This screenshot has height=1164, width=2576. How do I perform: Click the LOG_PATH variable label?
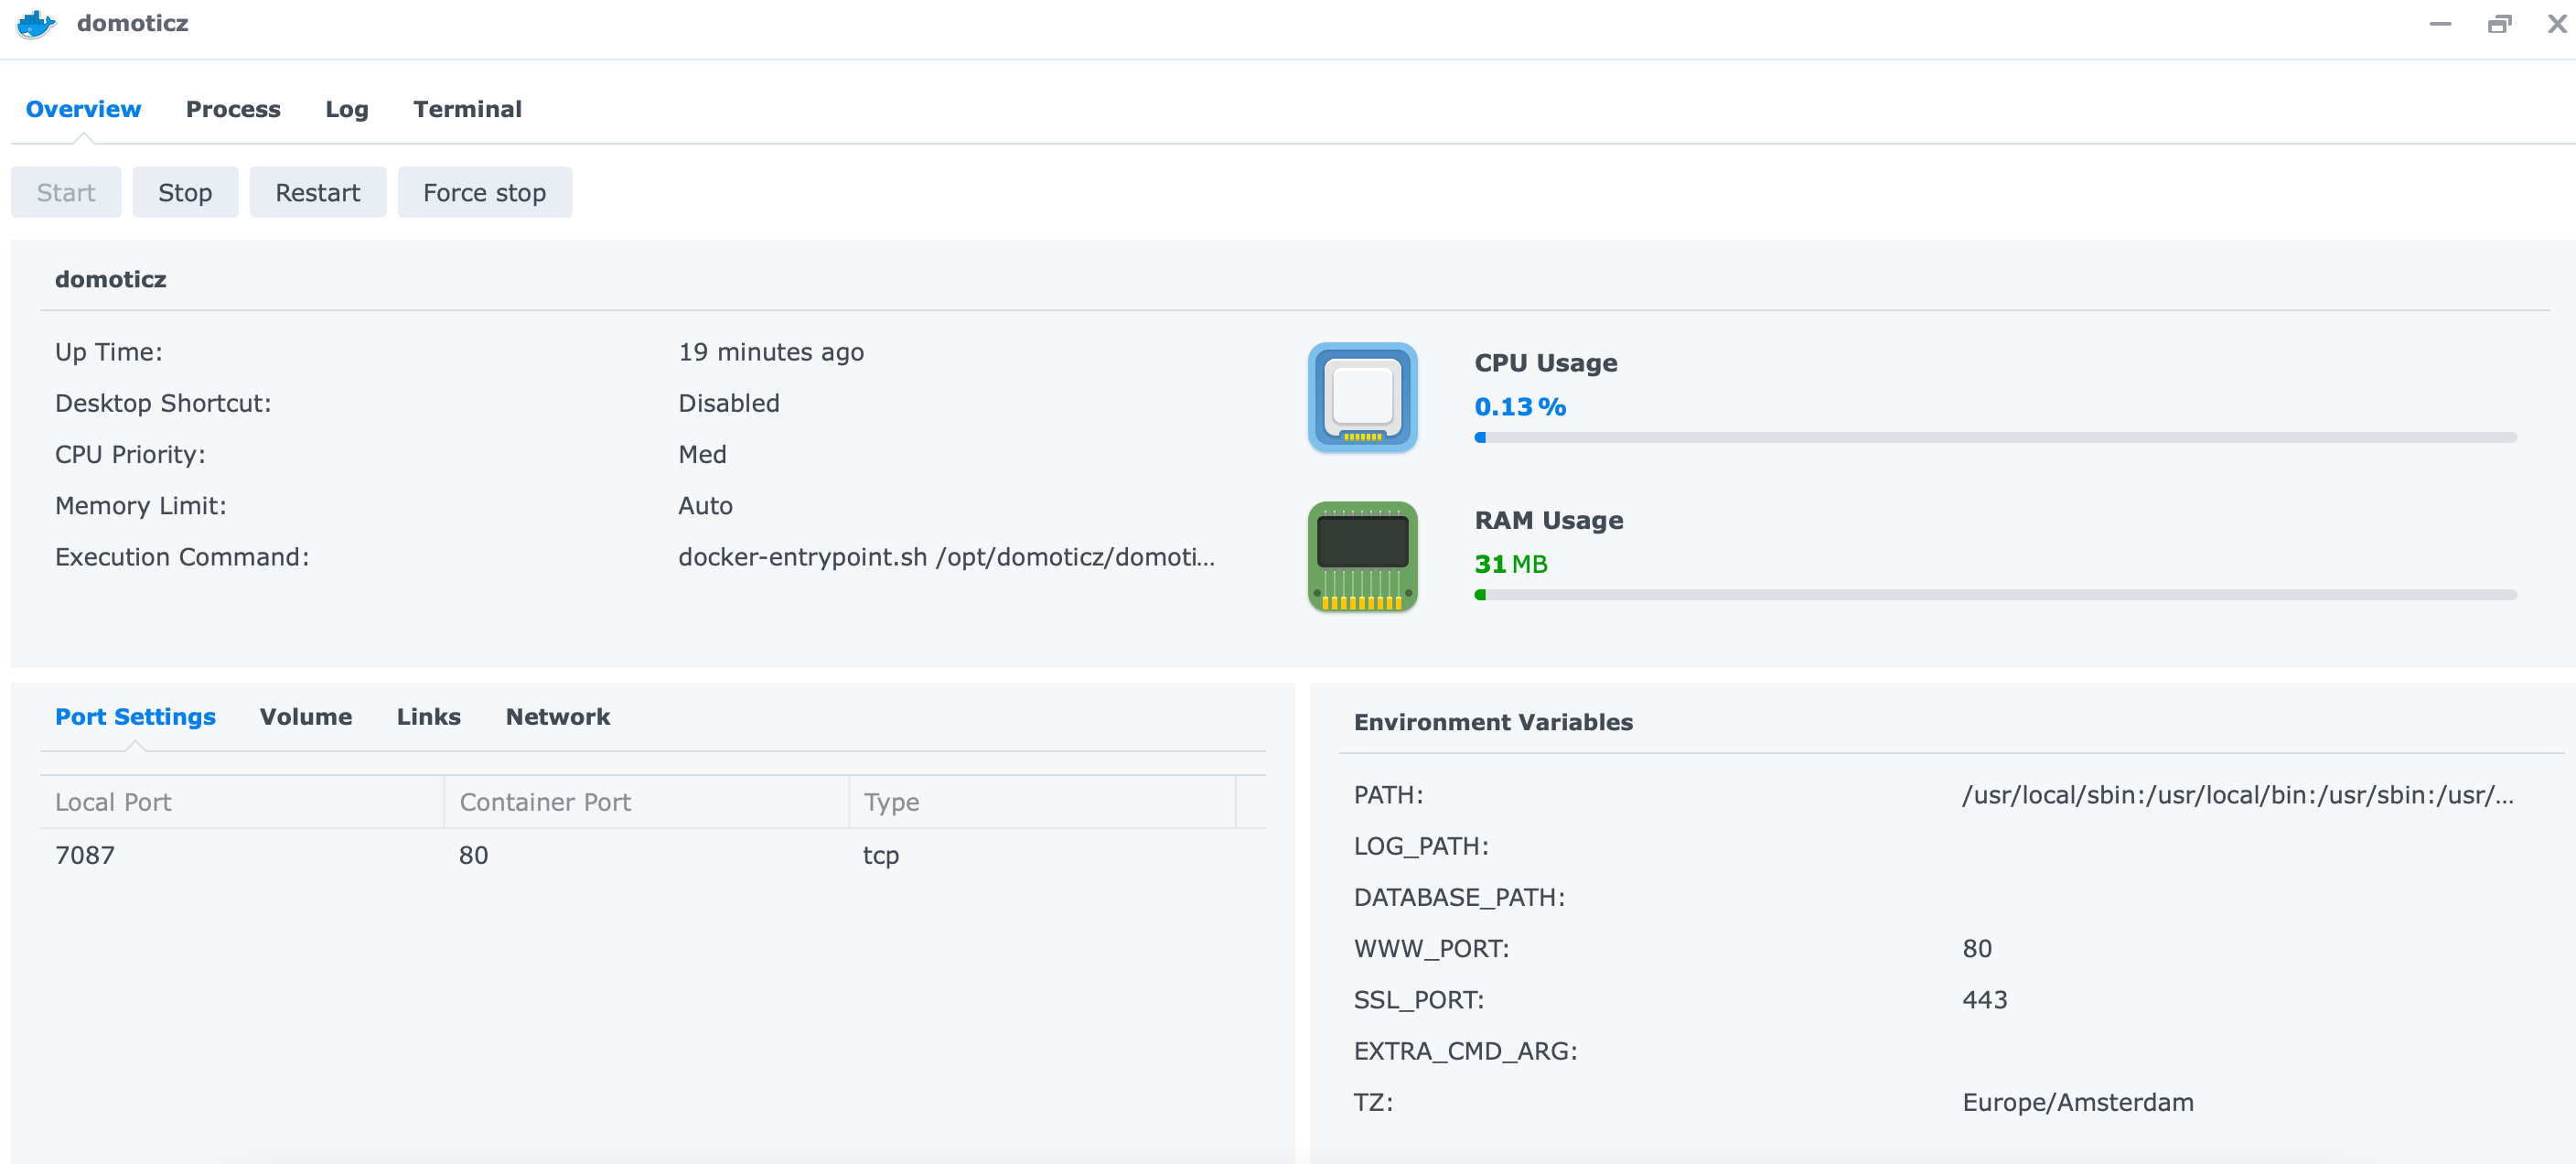(1420, 846)
